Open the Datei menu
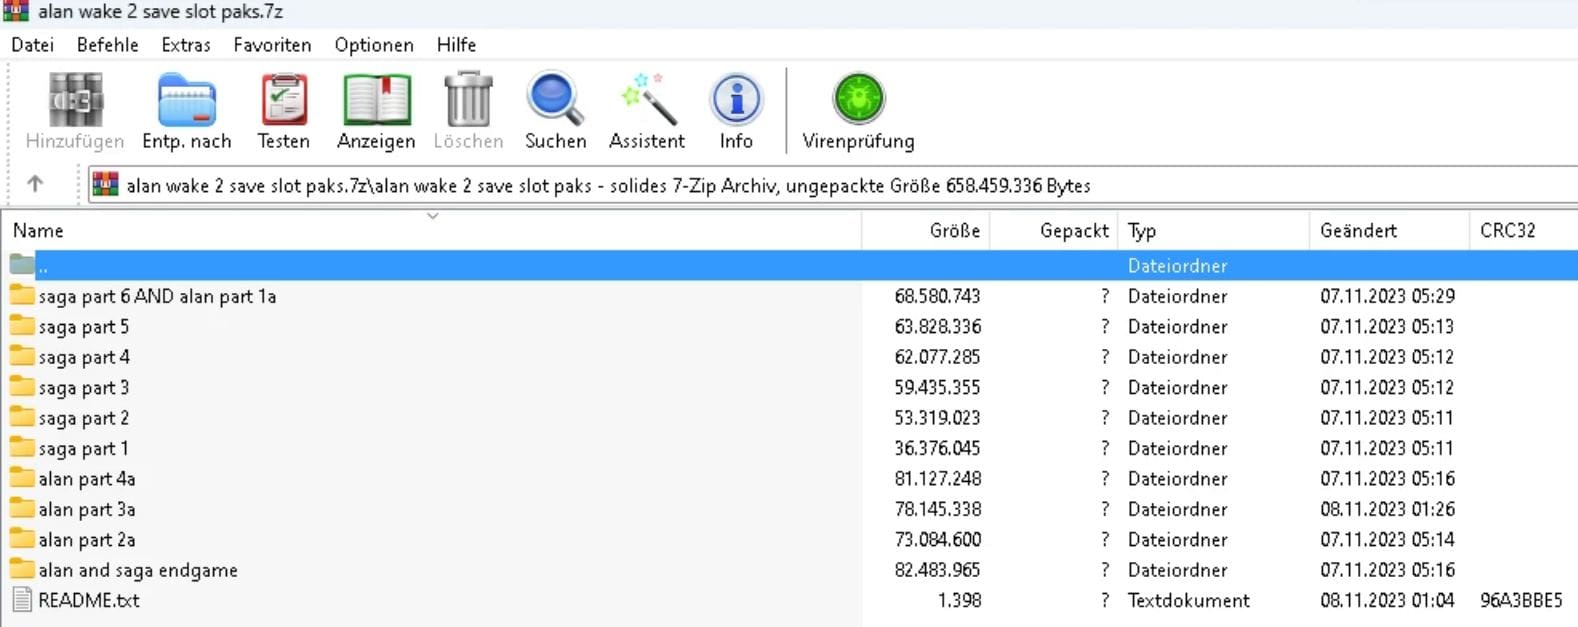The image size is (1578, 627). [x=32, y=45]
